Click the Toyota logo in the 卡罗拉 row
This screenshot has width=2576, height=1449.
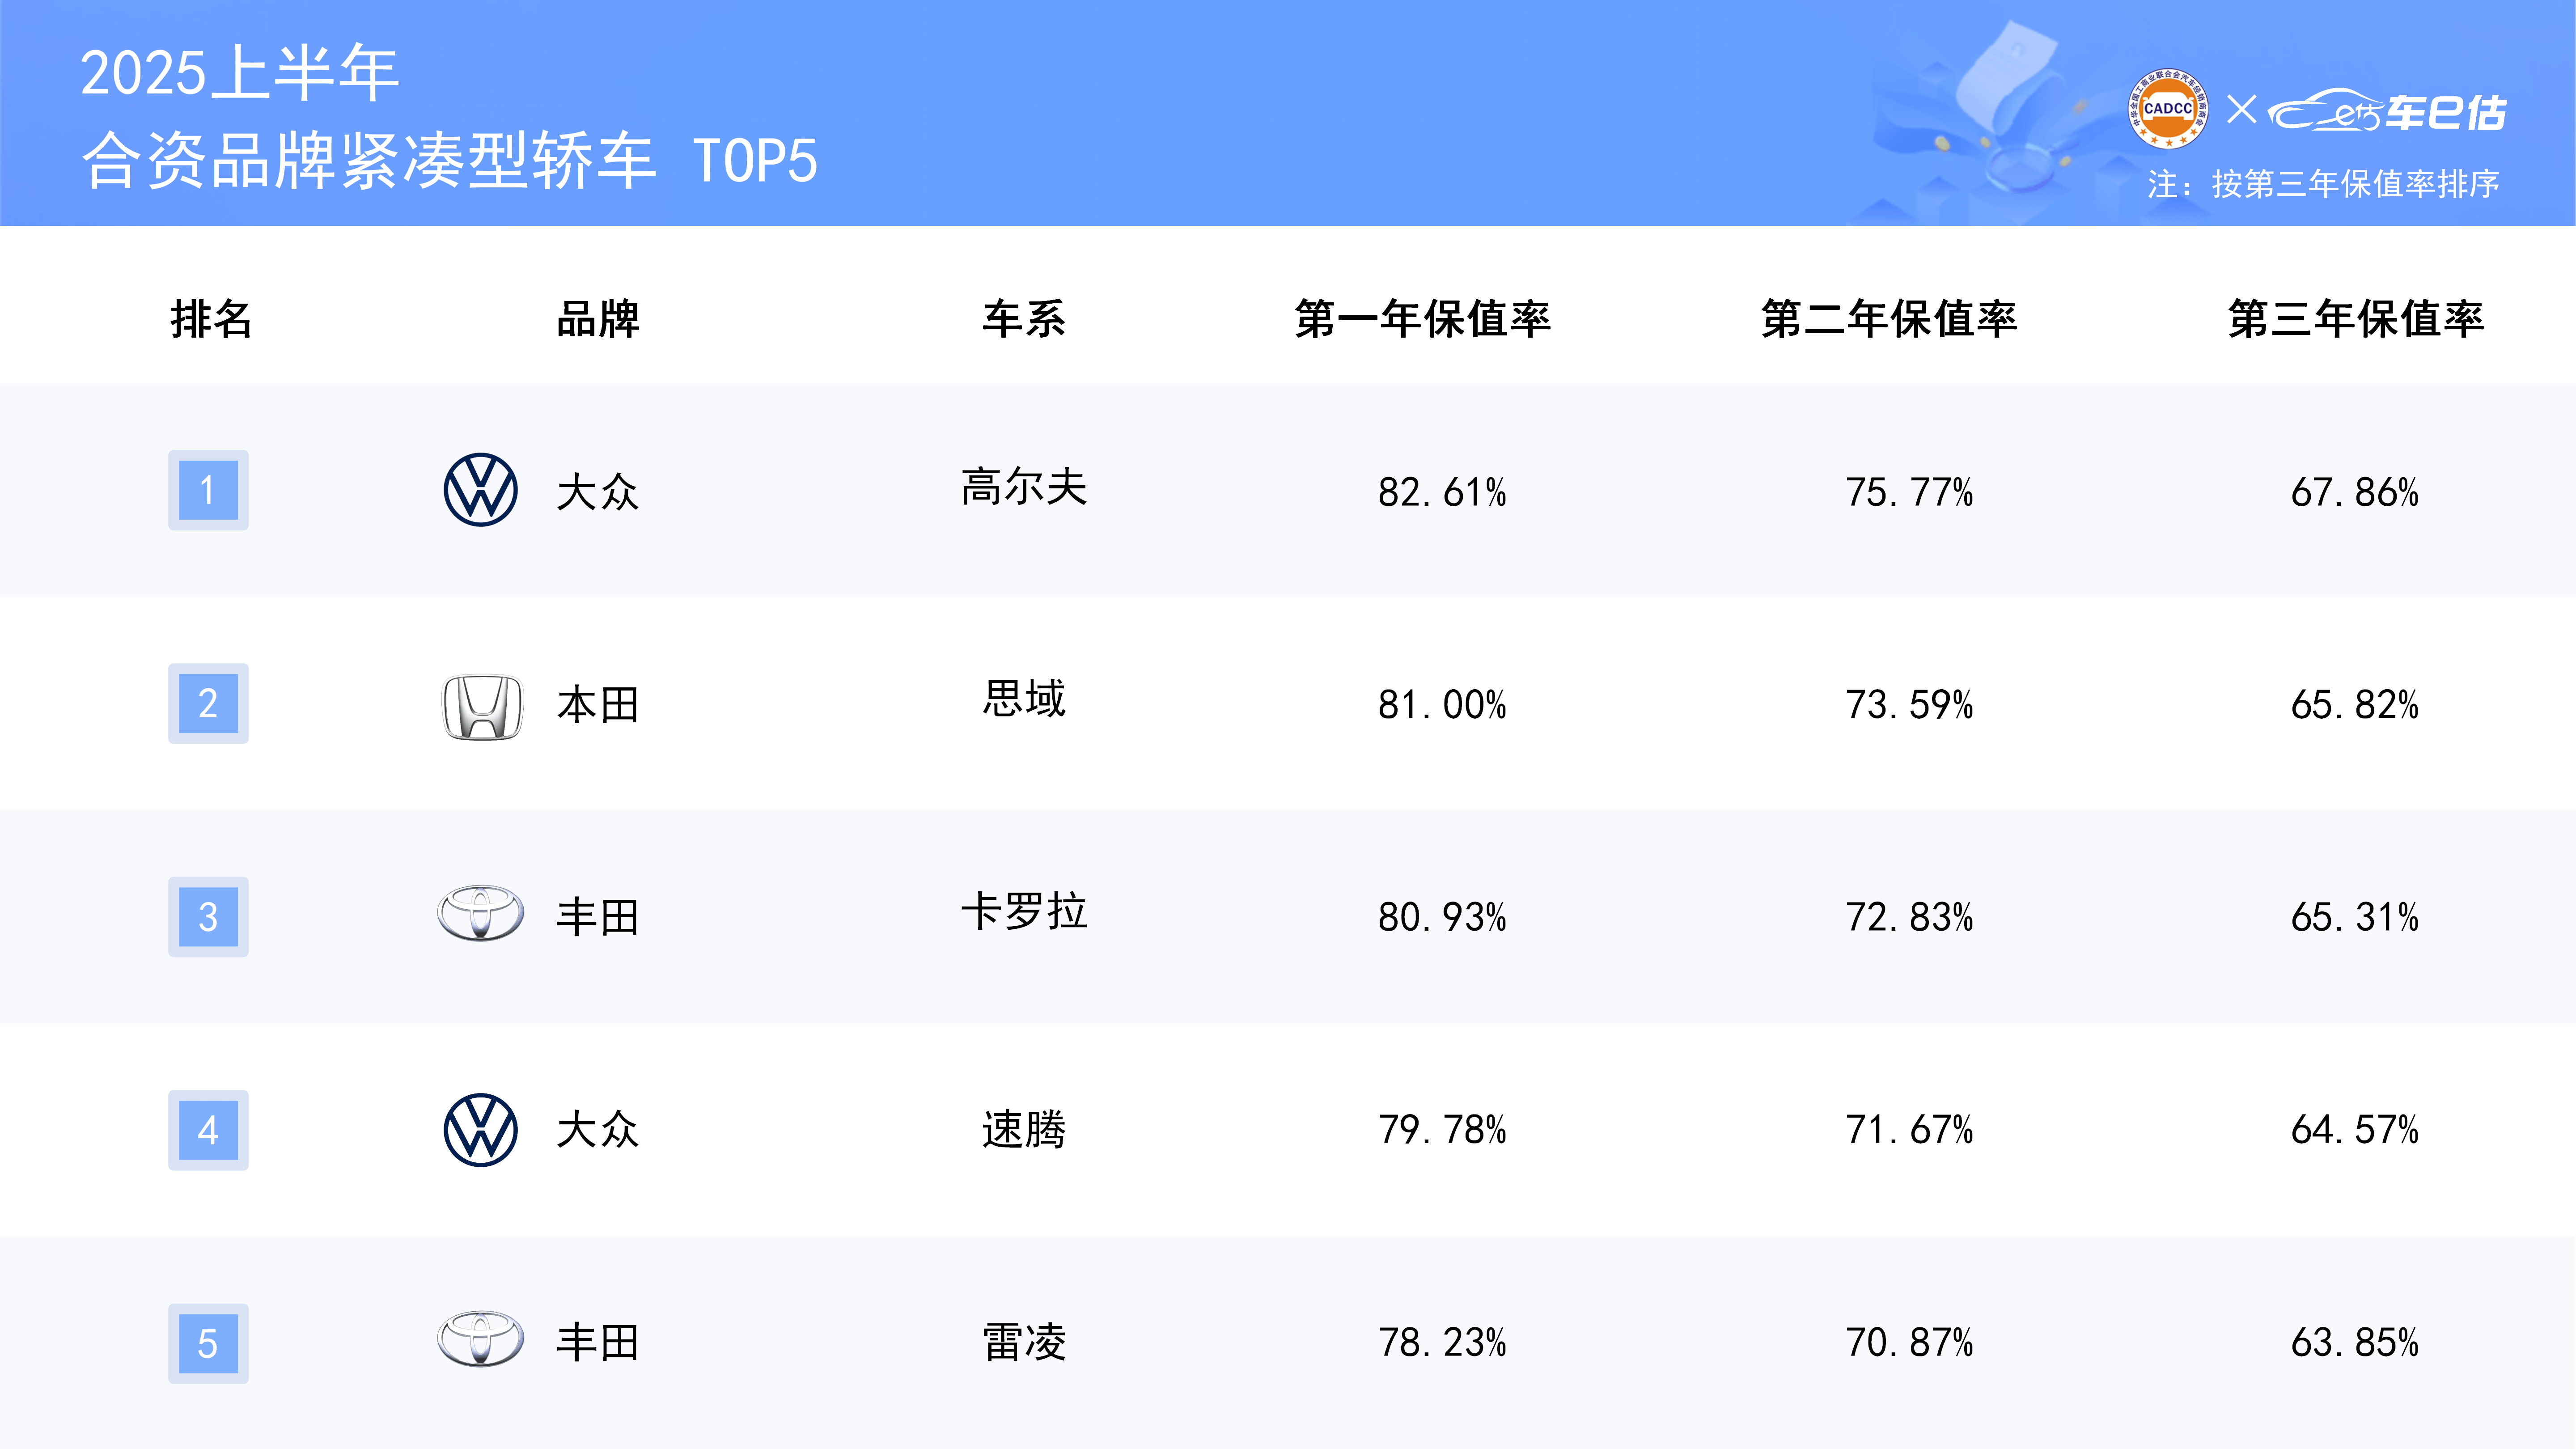click(x=480, y=913)
